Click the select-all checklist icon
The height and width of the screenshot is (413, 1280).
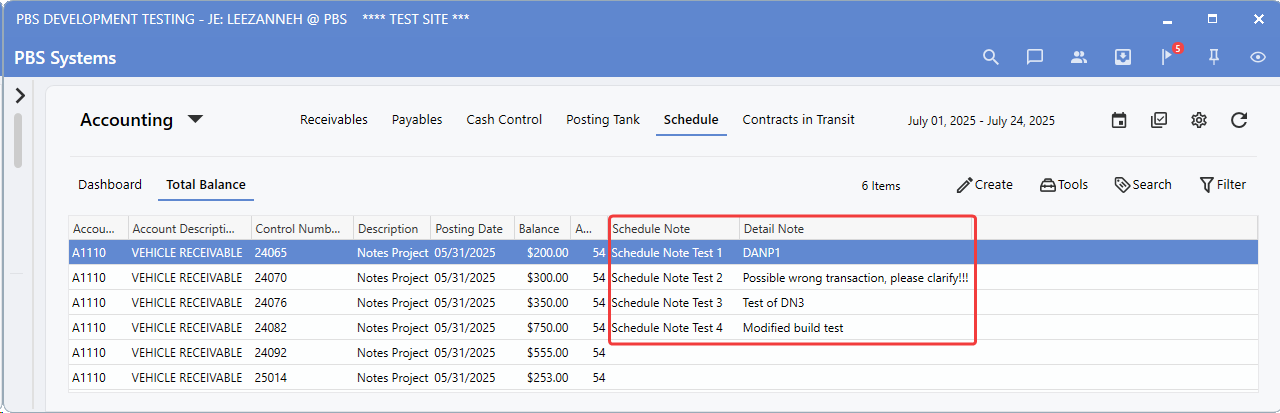pos(1159,120)
